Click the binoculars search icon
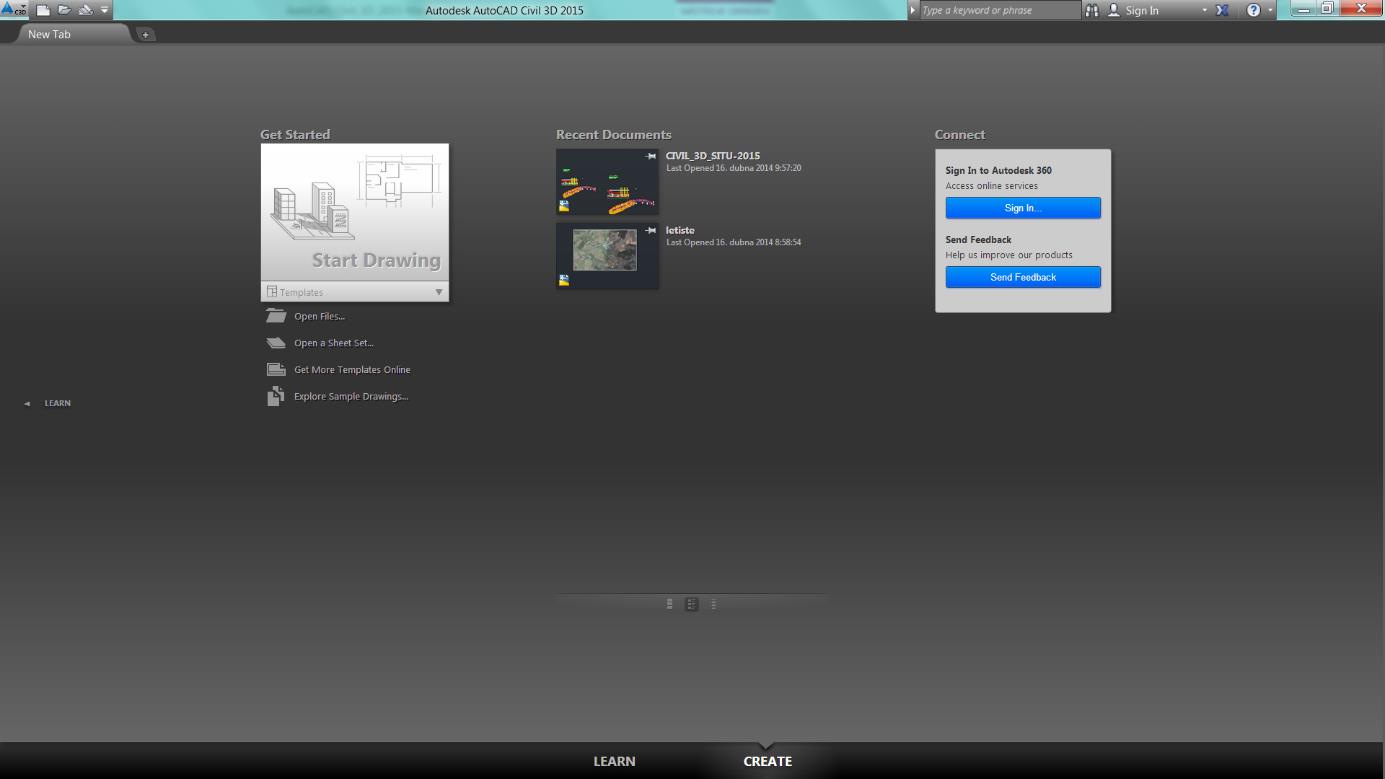This screenshot has height=779, width=1385. coord(1091,10)
